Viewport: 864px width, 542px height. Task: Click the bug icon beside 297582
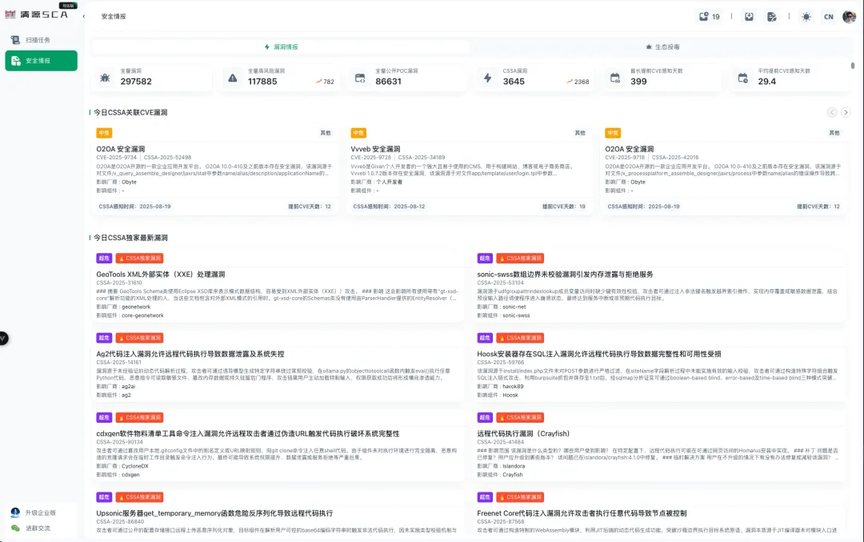click(x=105, y=78)
